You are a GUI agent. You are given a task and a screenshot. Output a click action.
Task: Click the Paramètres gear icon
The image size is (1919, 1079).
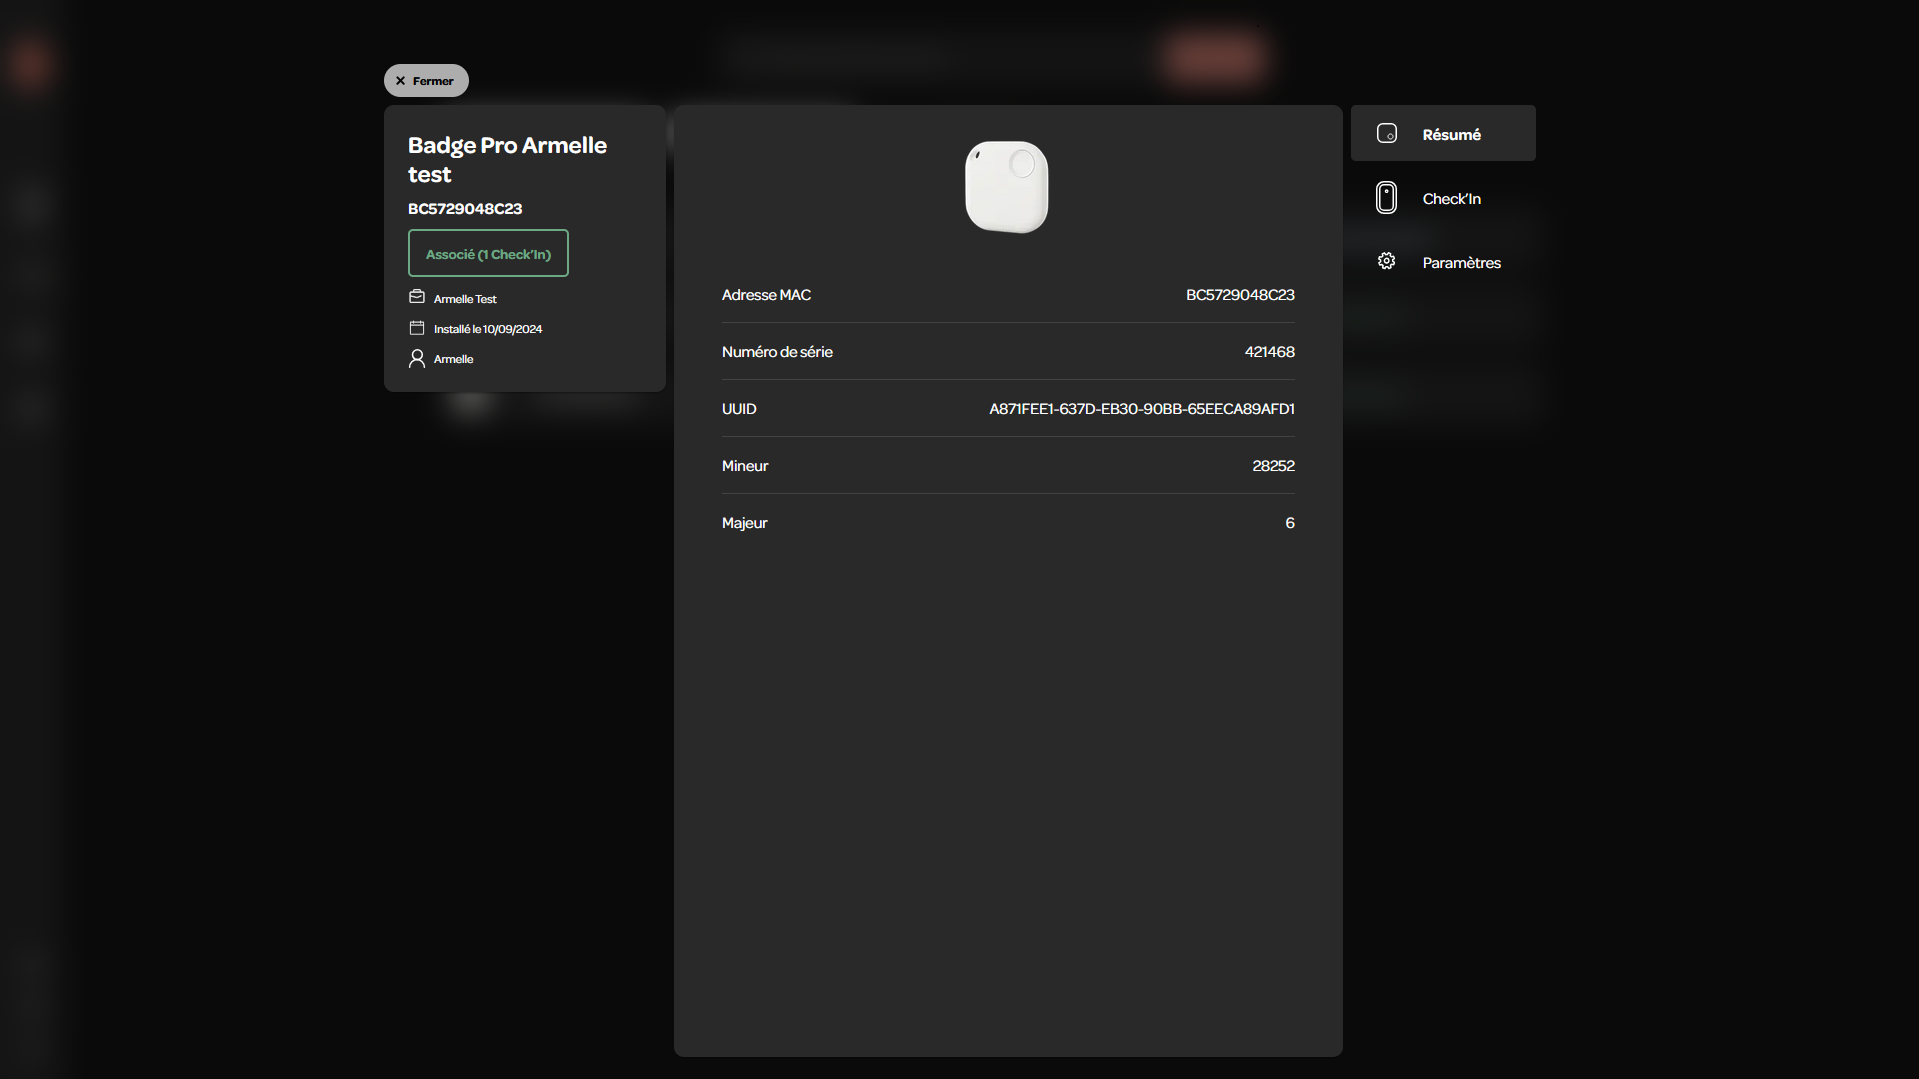click(x=1386, y=261)
